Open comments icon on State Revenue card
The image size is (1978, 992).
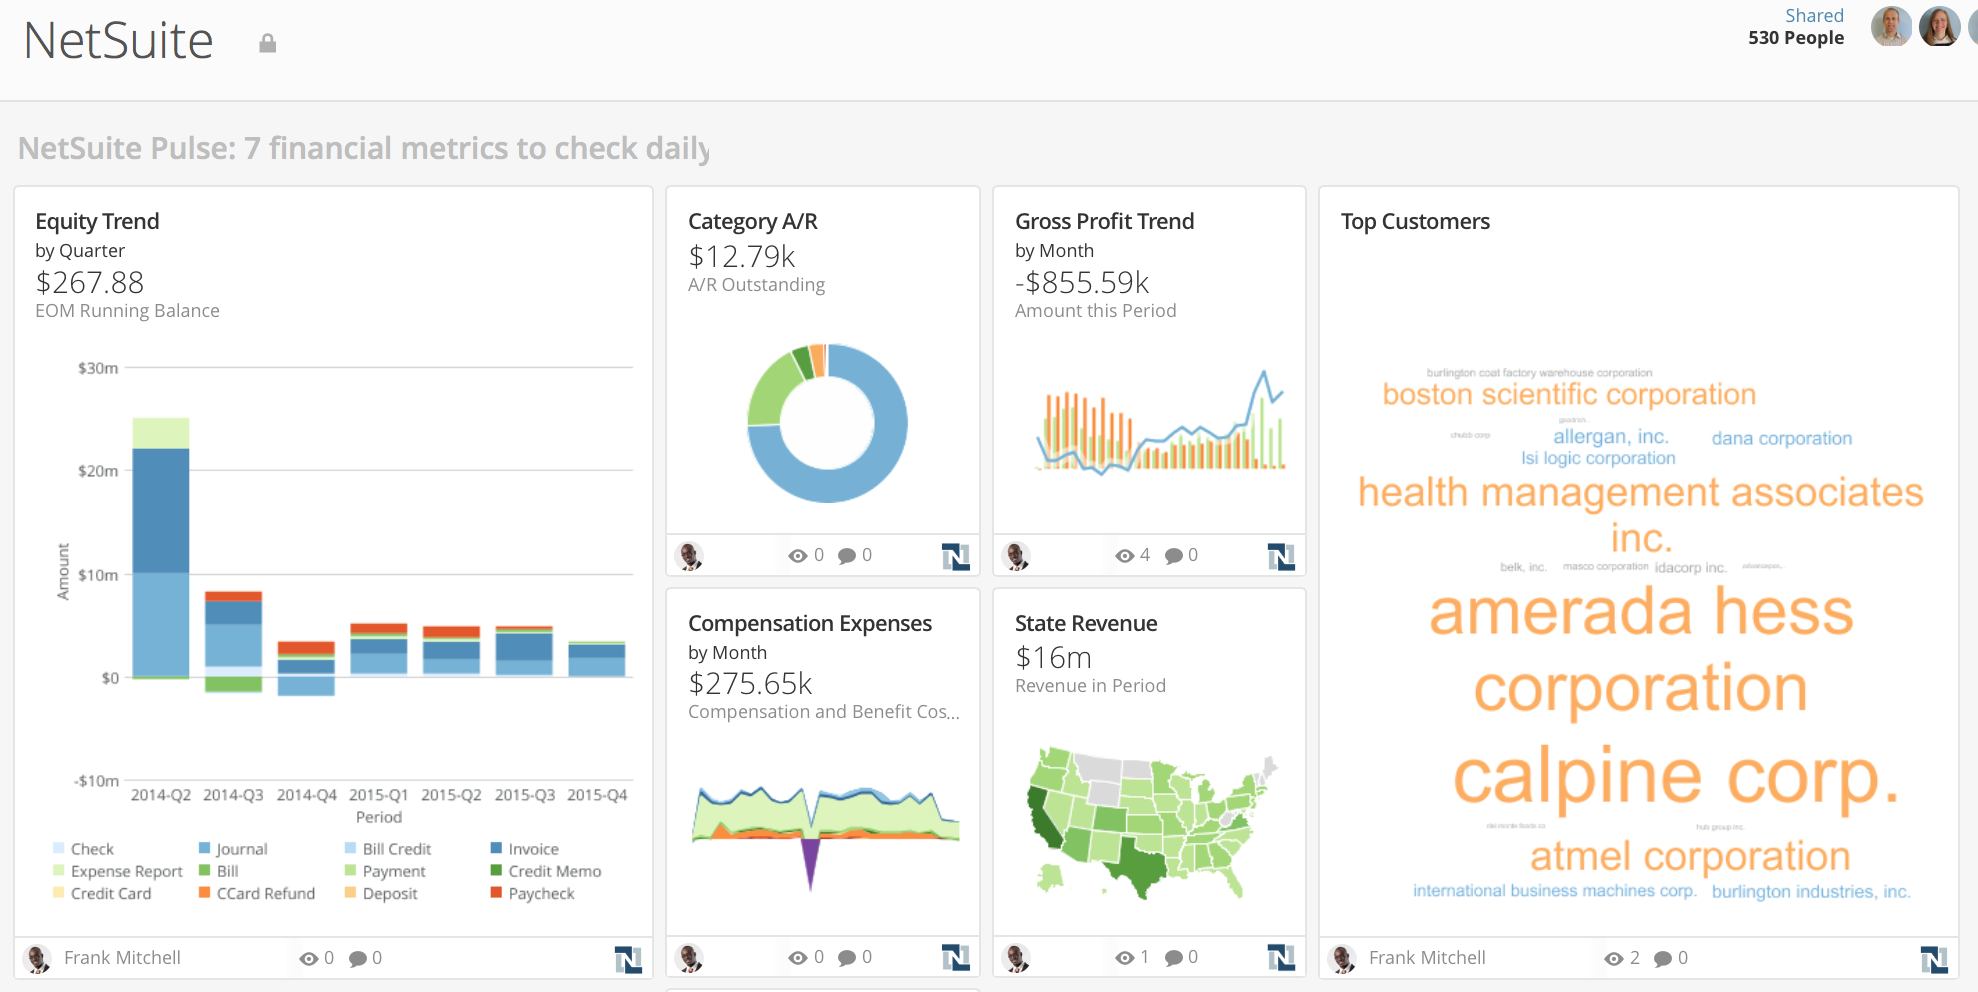click(x=1174, y=958)
